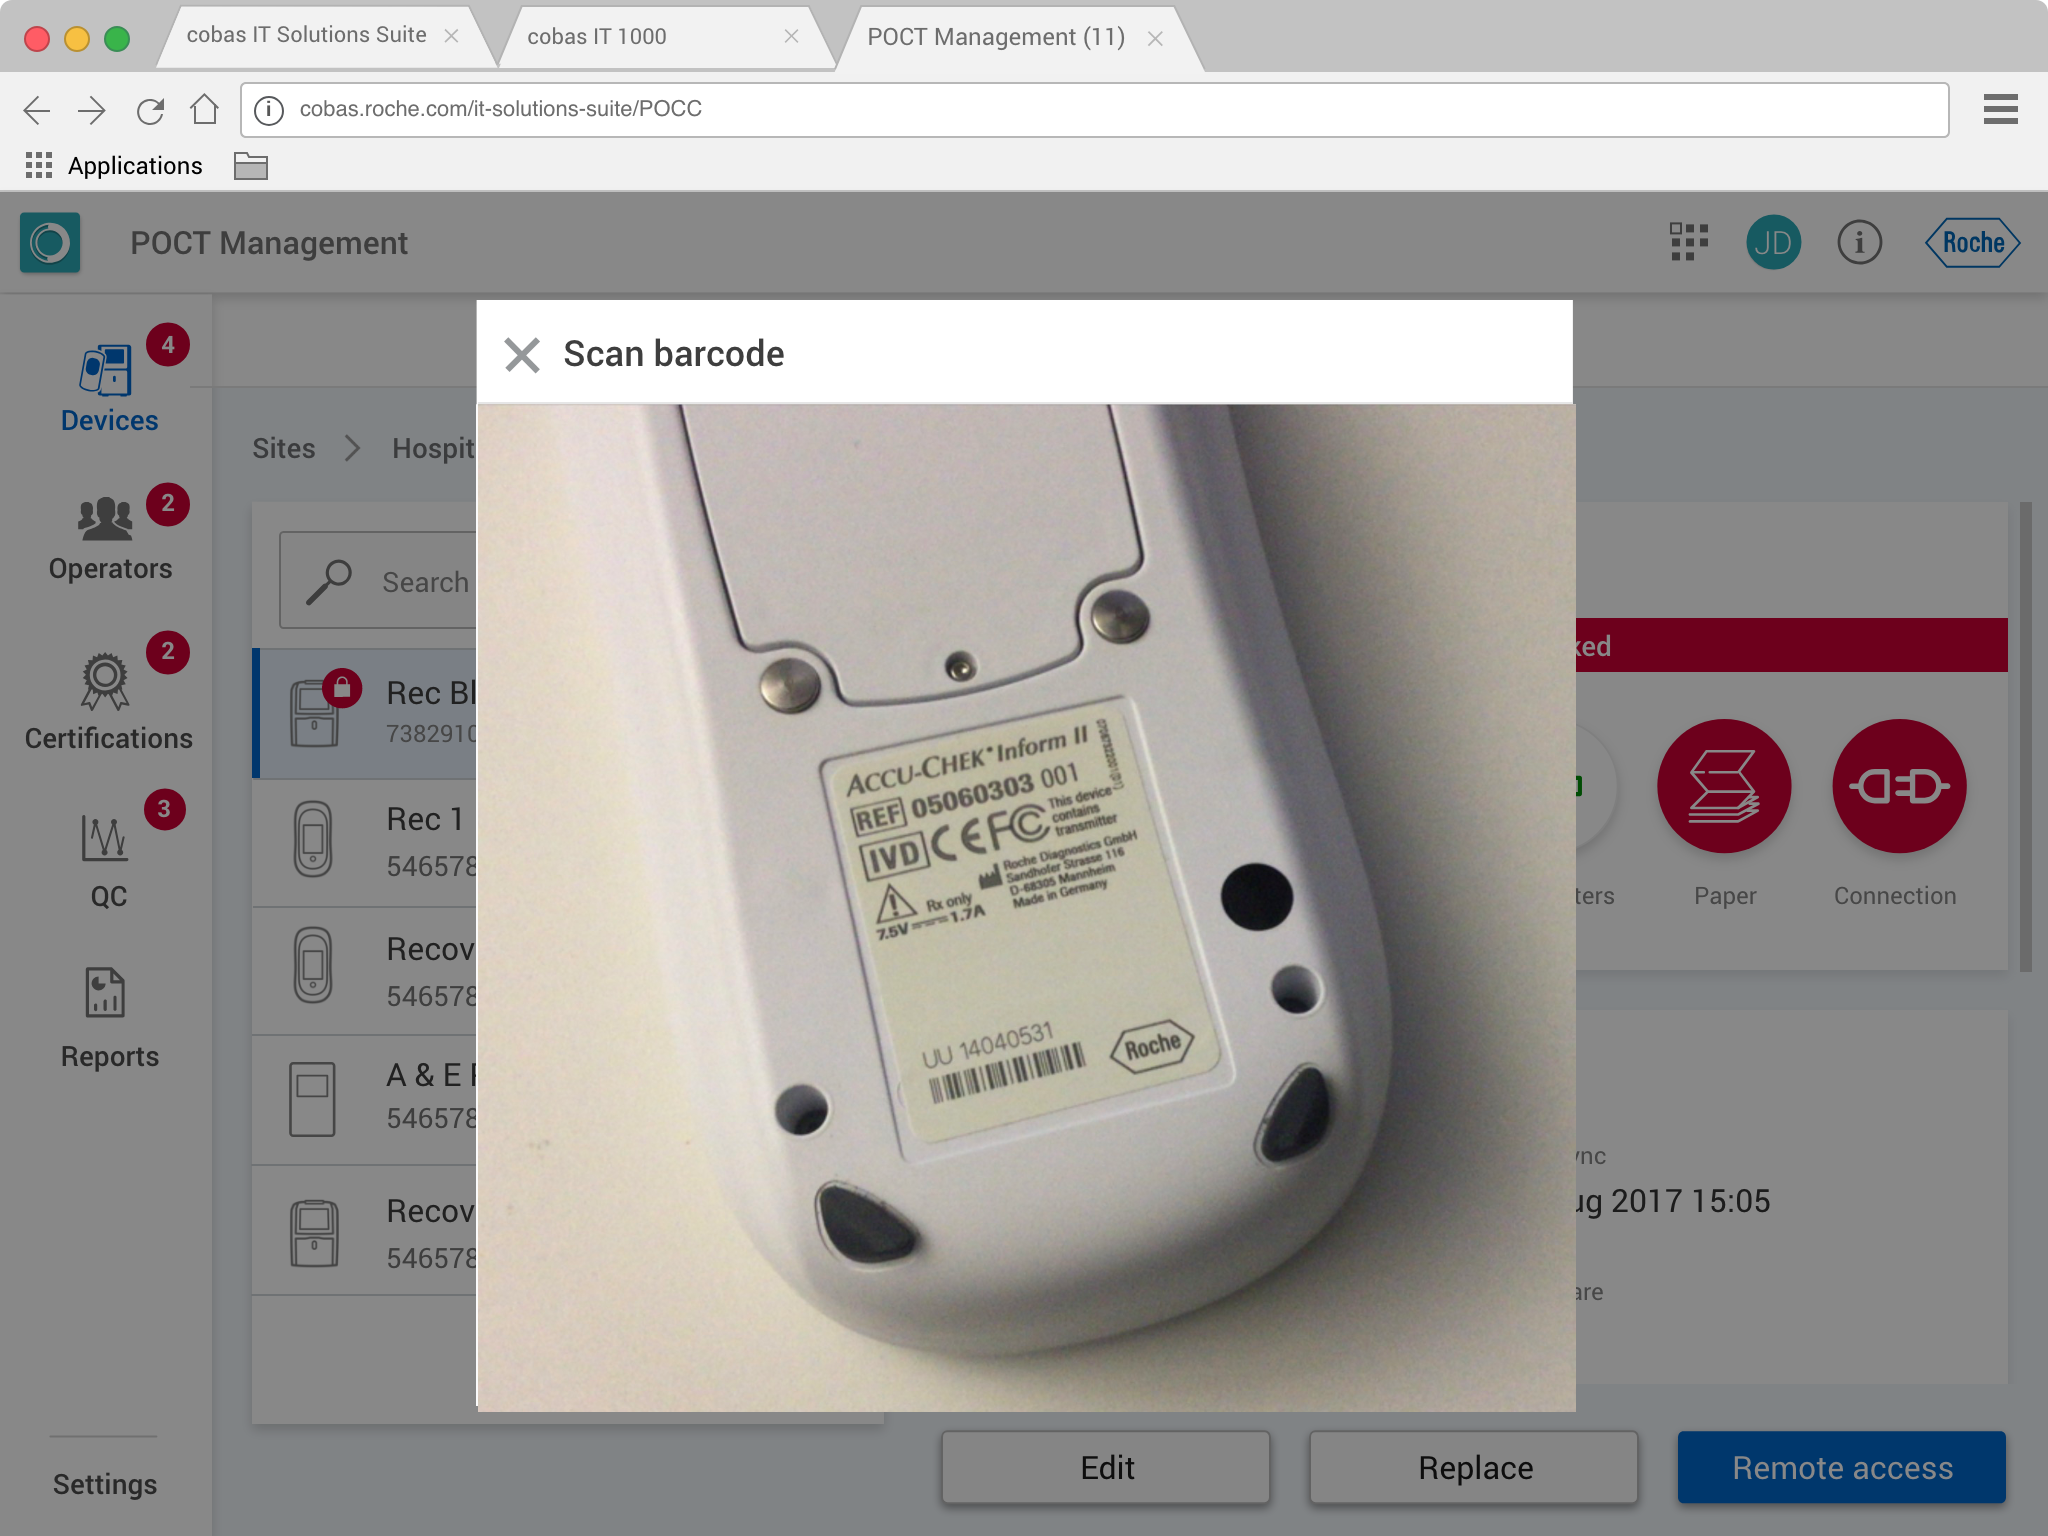Open the apps grid launcher icon
The width and height of the screenshot is (2048, 1536).
click(x=1689, y=243)
